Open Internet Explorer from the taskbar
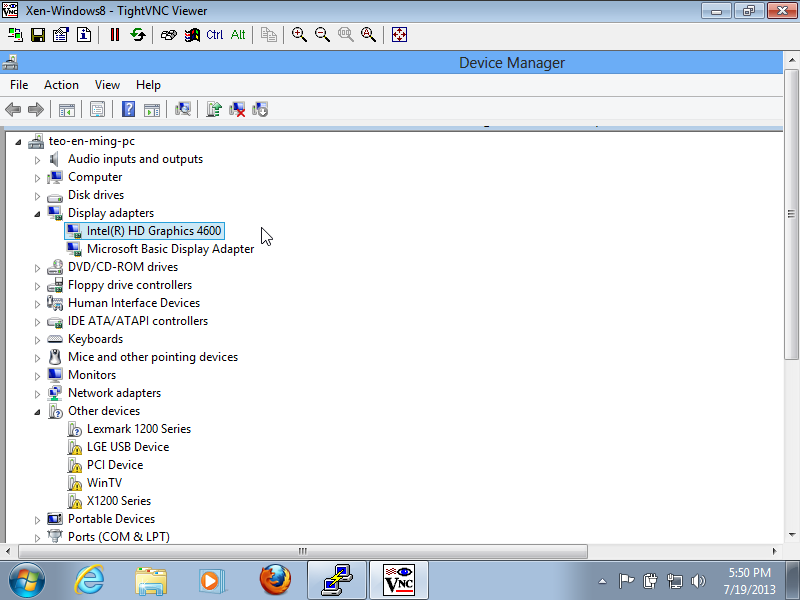The height and width of the screenshot is (600, 800). [89, 579]
